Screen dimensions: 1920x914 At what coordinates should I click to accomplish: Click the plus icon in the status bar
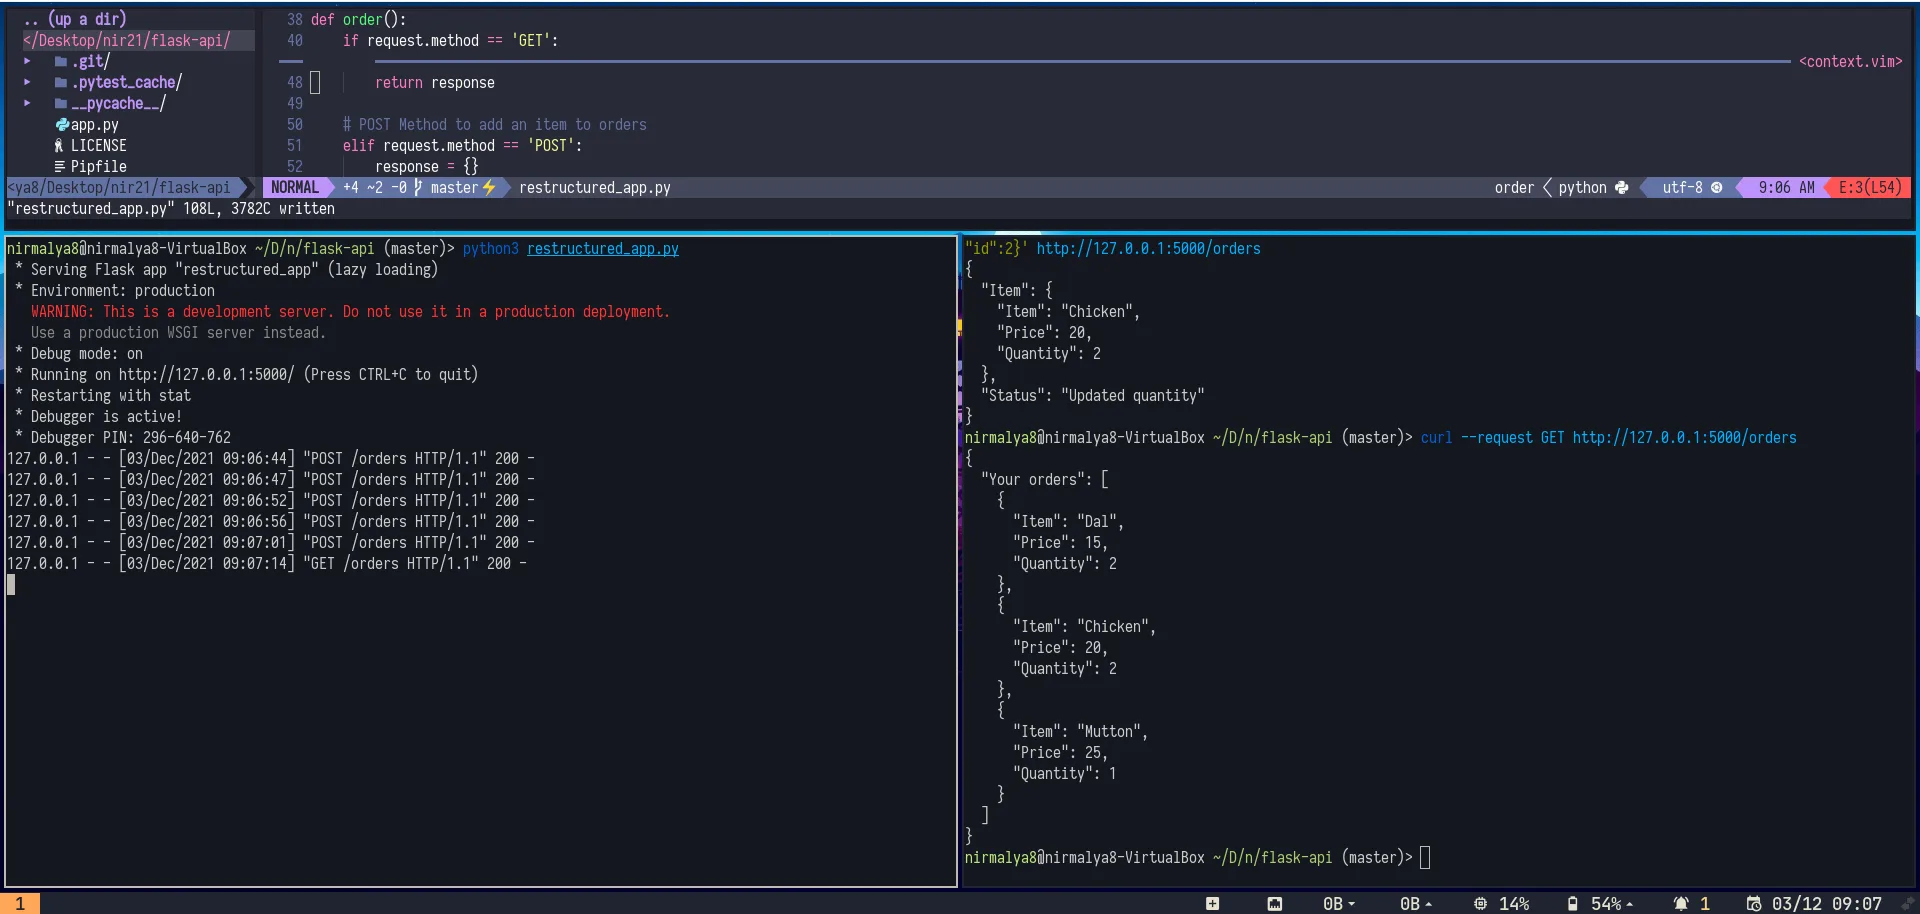[x=1212, y=903]
